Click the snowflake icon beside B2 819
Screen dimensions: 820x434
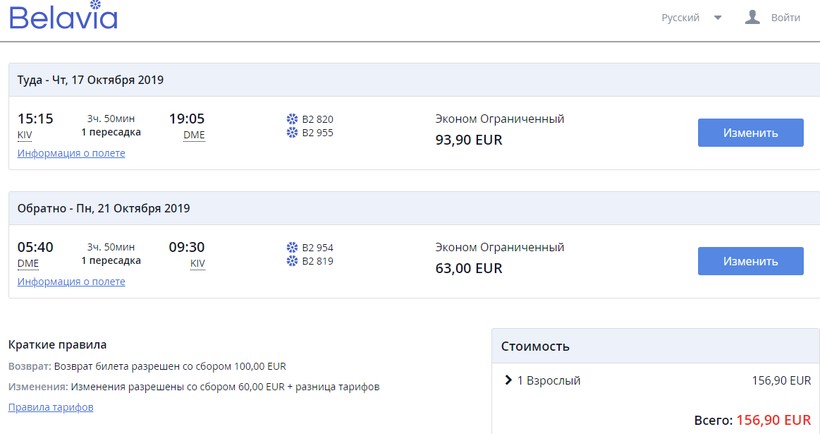coord(292,261)
